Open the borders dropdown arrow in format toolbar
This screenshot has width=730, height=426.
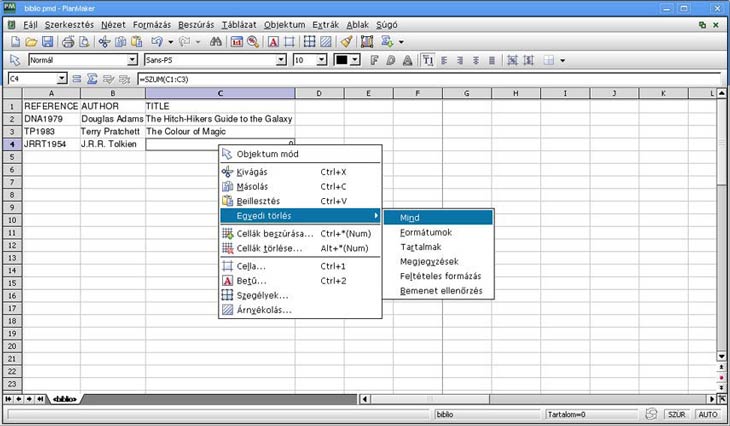(562, 60)
